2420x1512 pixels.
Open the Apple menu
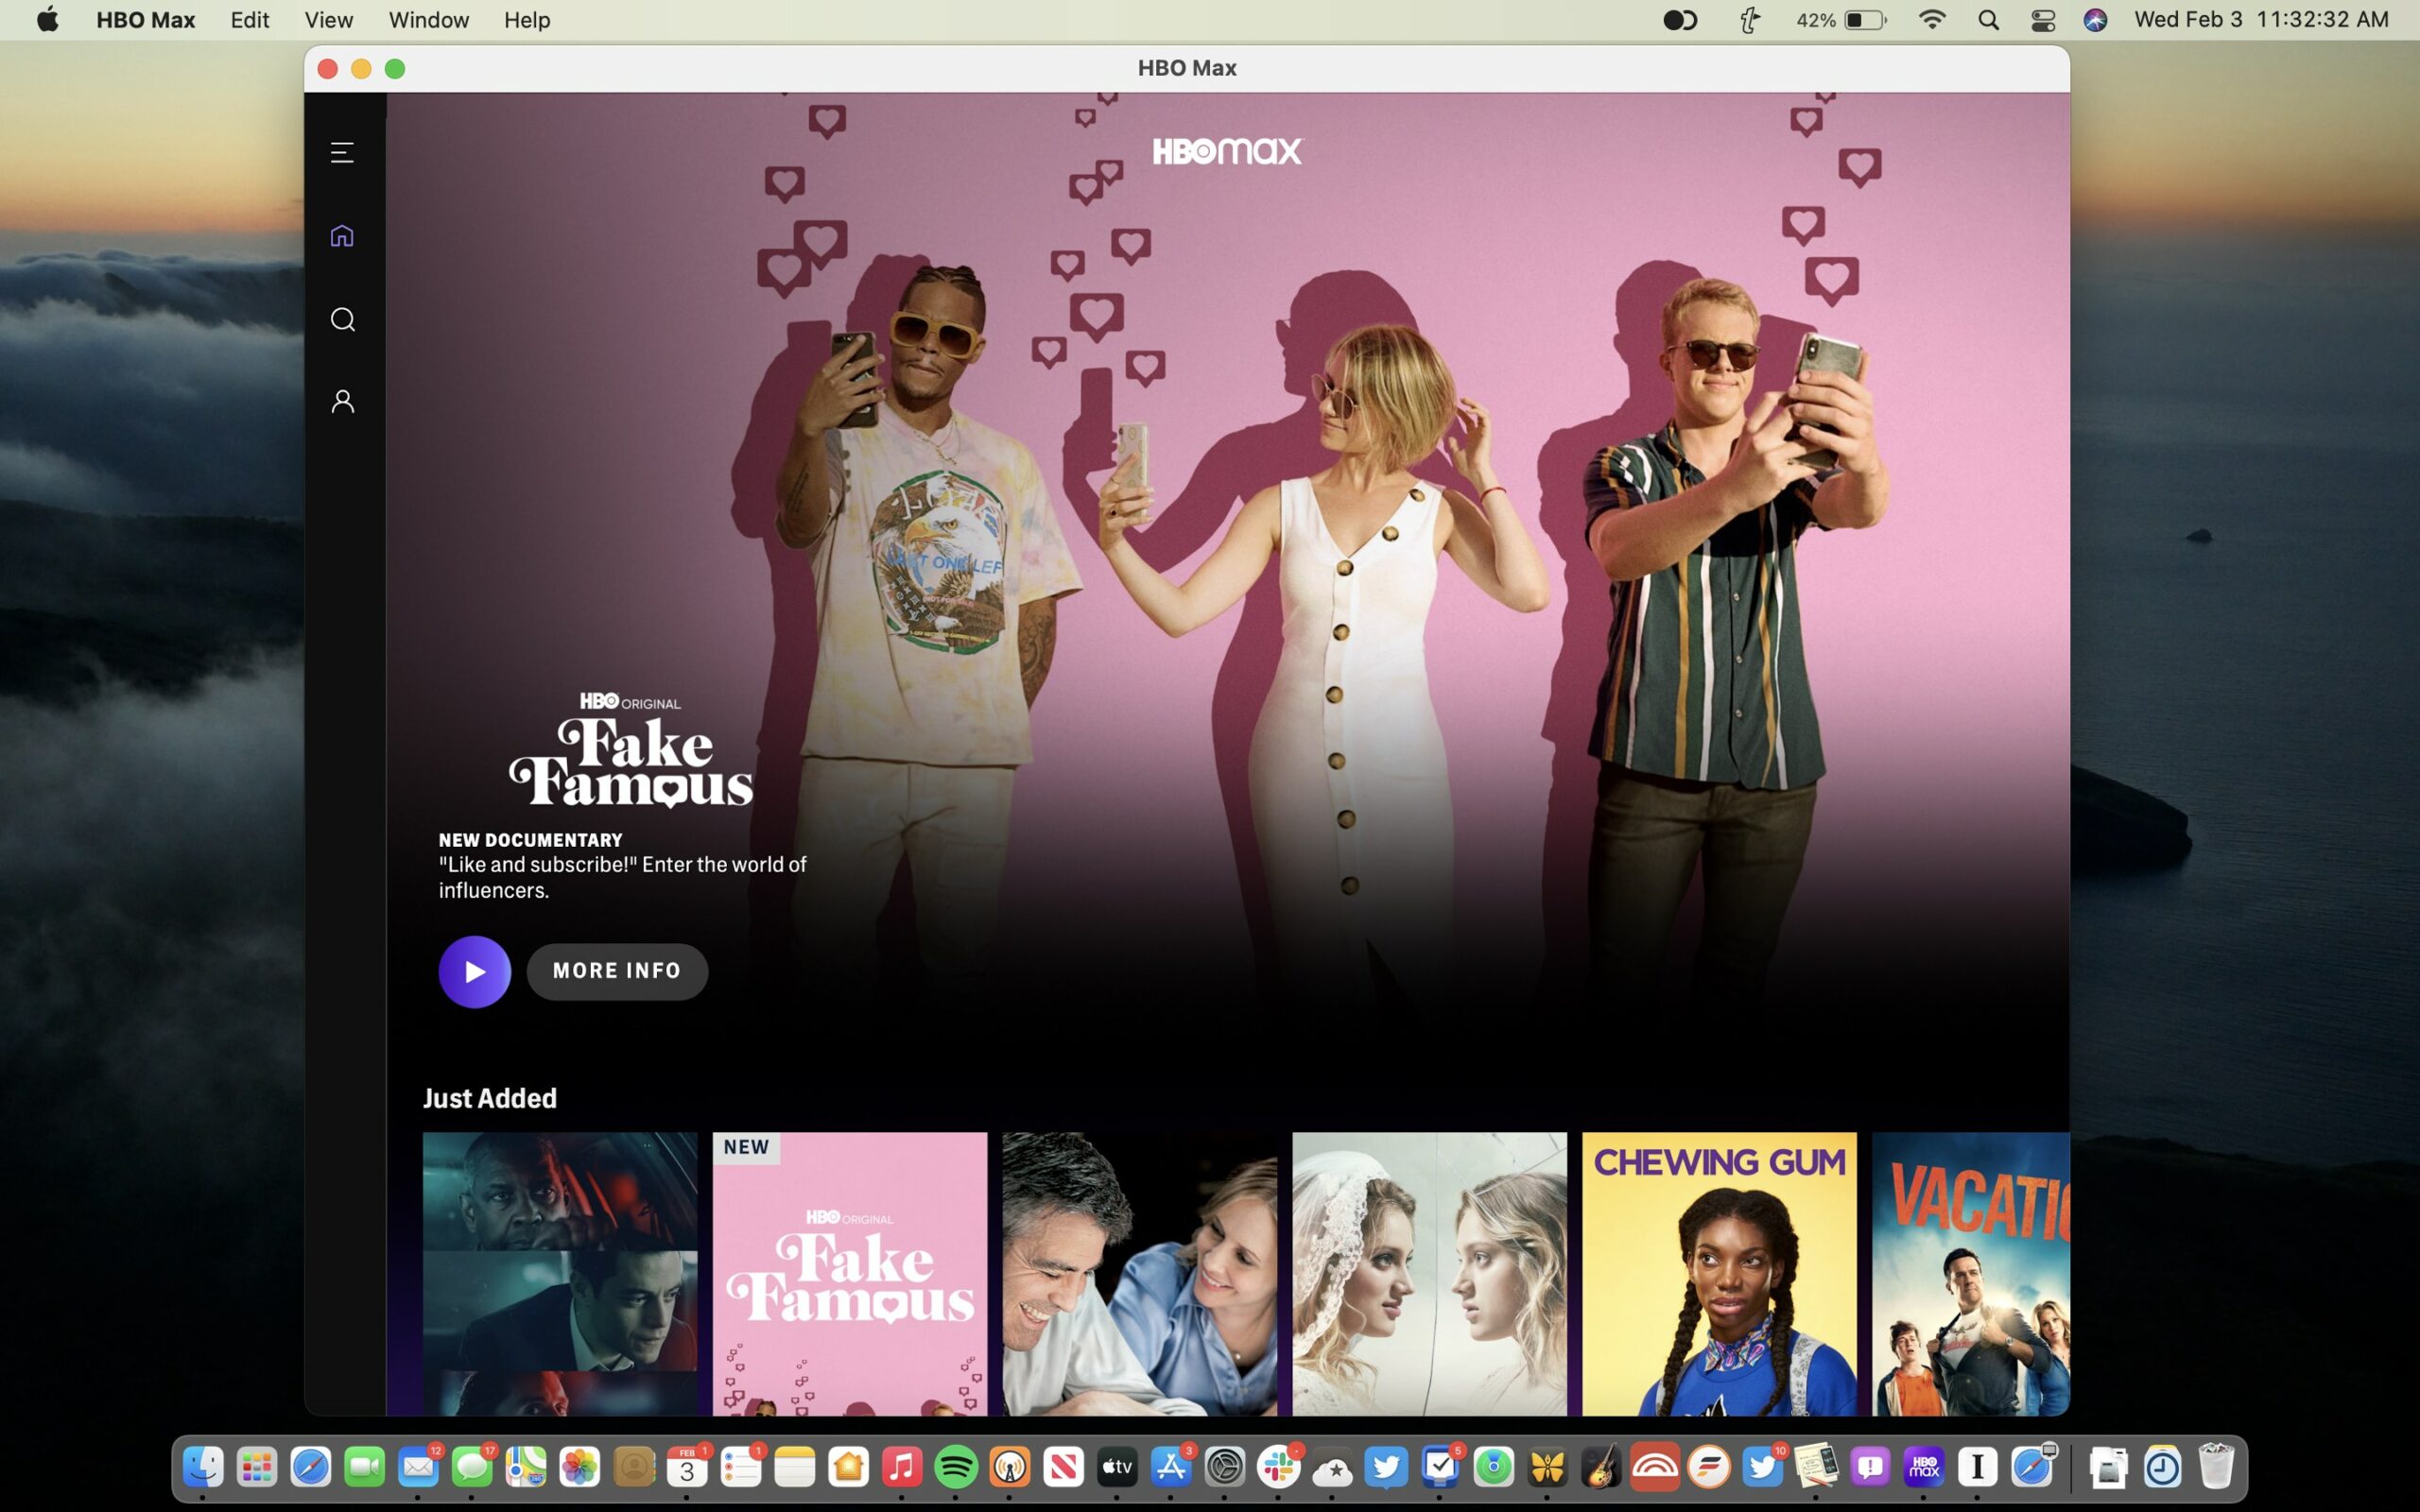point(47,20)
